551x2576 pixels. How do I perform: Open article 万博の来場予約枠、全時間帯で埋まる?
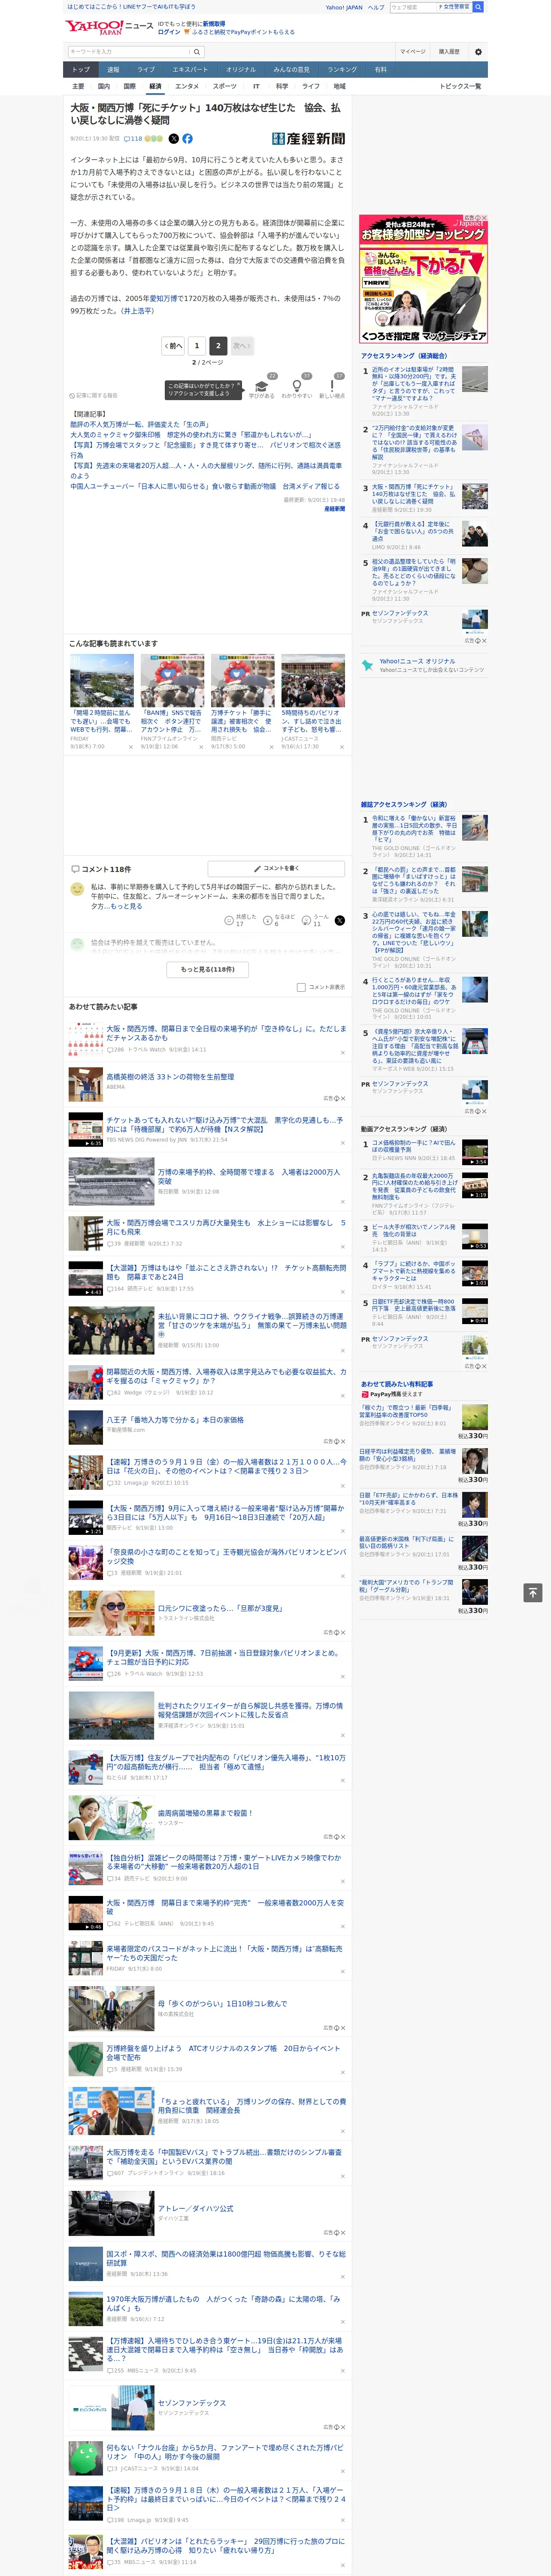(248, 1177)
